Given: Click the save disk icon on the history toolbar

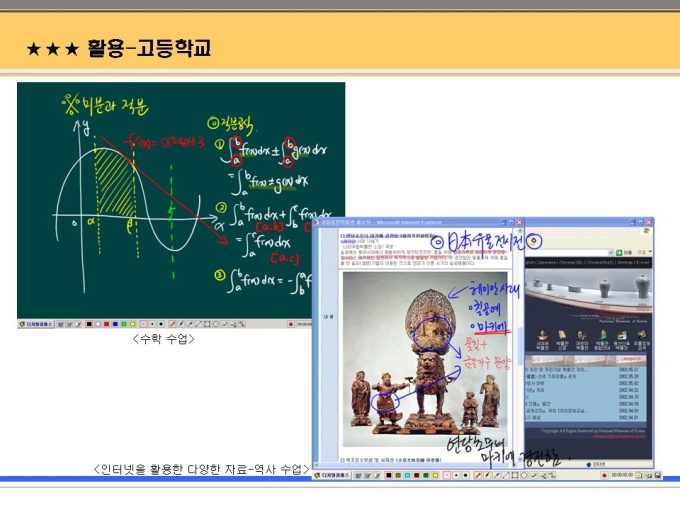Looking at the screenshot, I should [x=657, y=475].
